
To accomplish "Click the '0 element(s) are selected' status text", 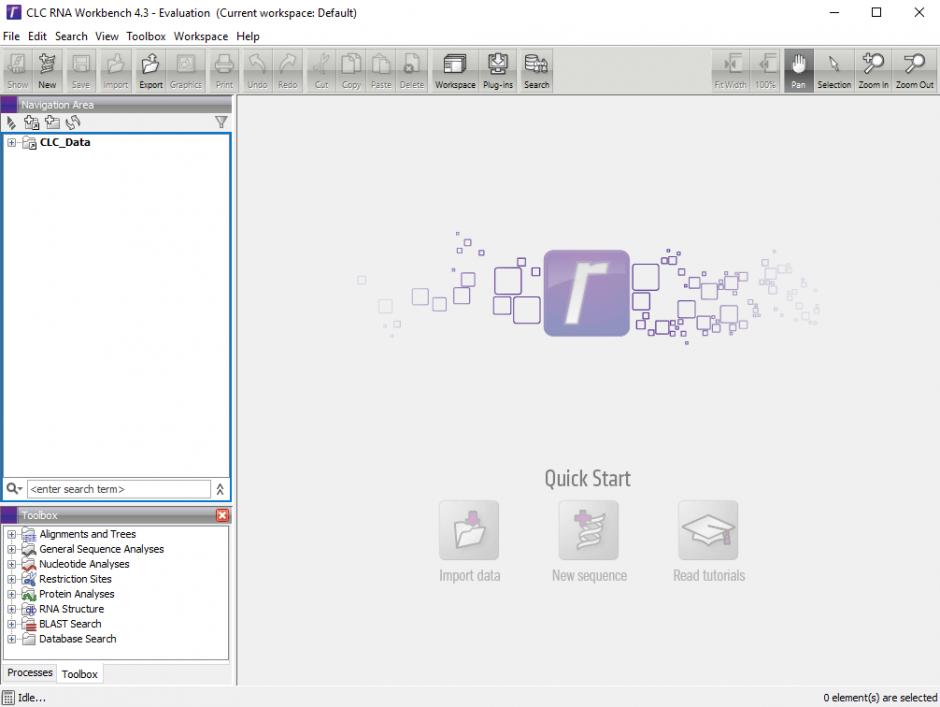I will point(879,697).
